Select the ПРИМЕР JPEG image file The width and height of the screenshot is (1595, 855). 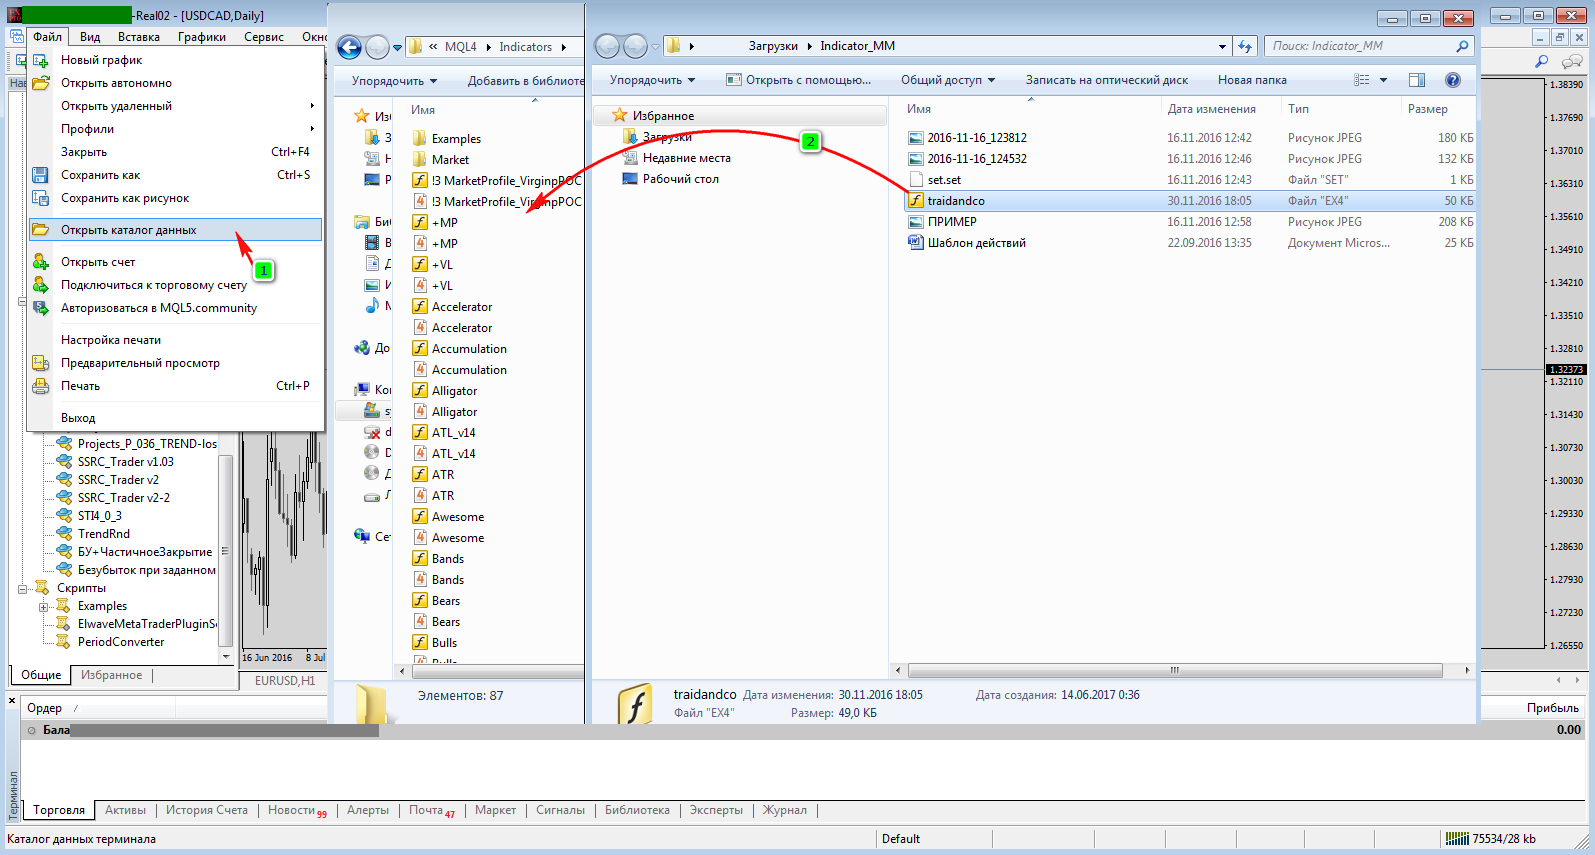952,222
